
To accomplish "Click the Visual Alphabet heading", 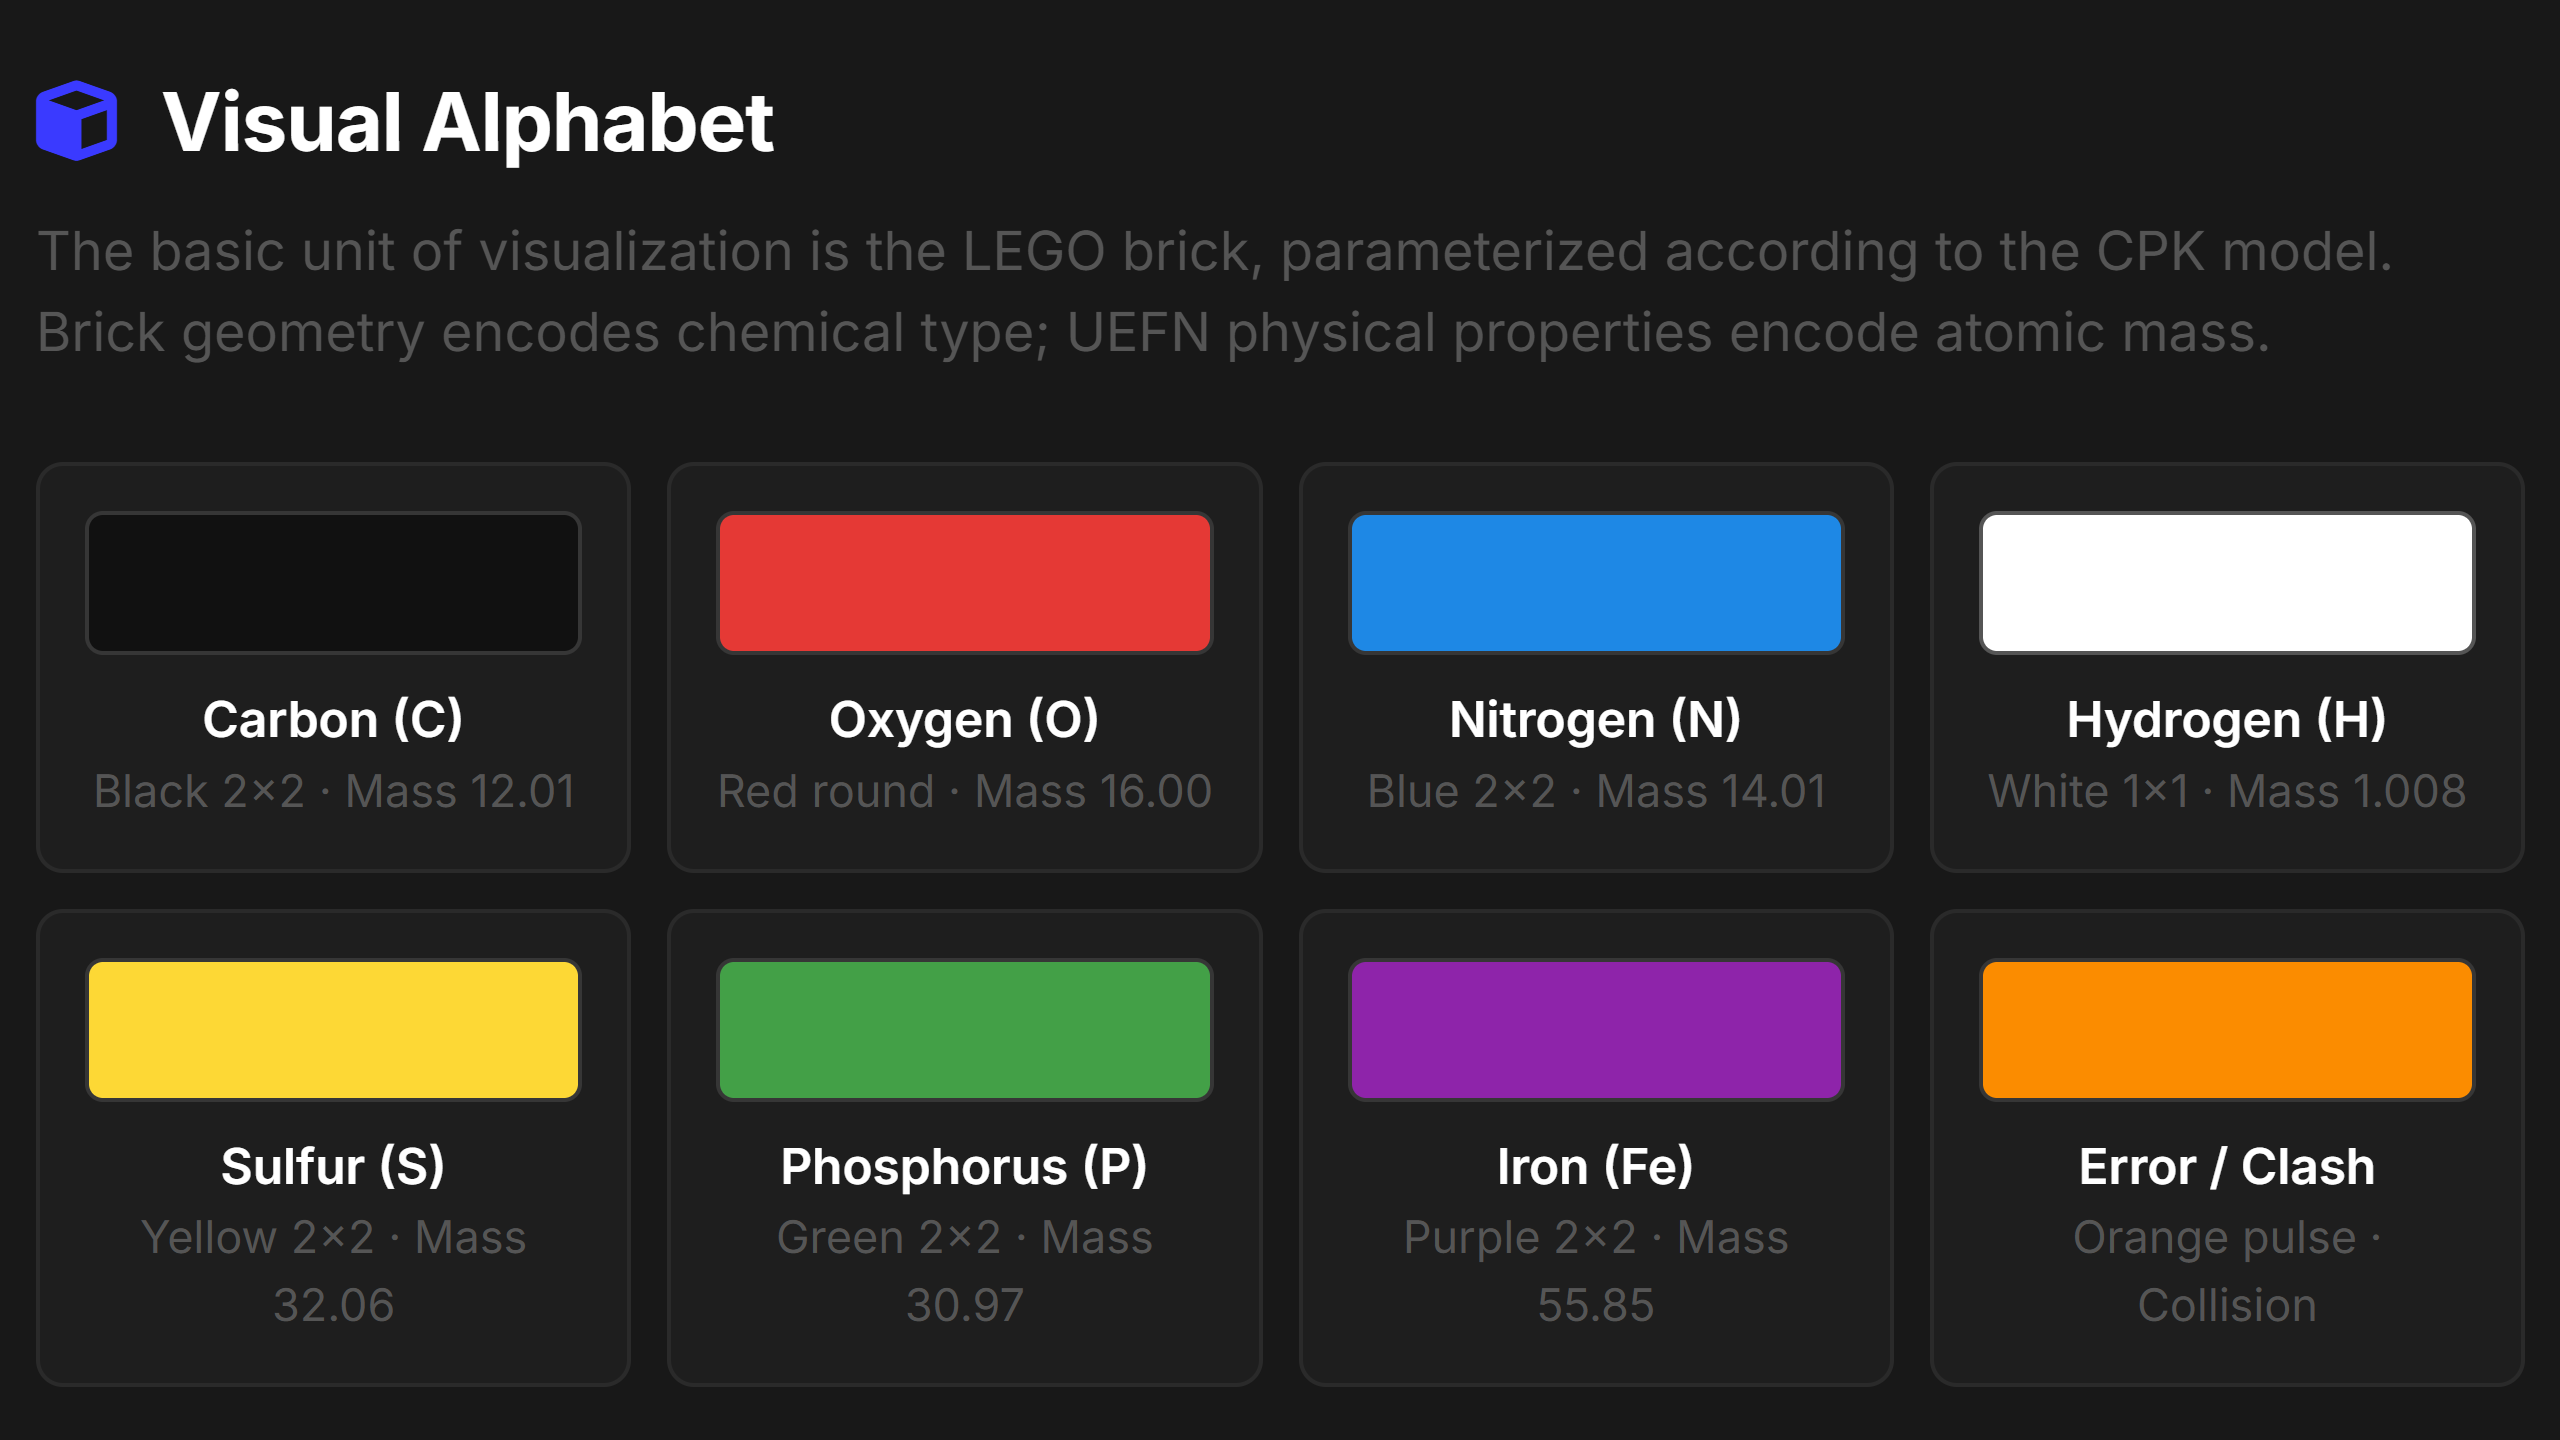I will (468, 122).
